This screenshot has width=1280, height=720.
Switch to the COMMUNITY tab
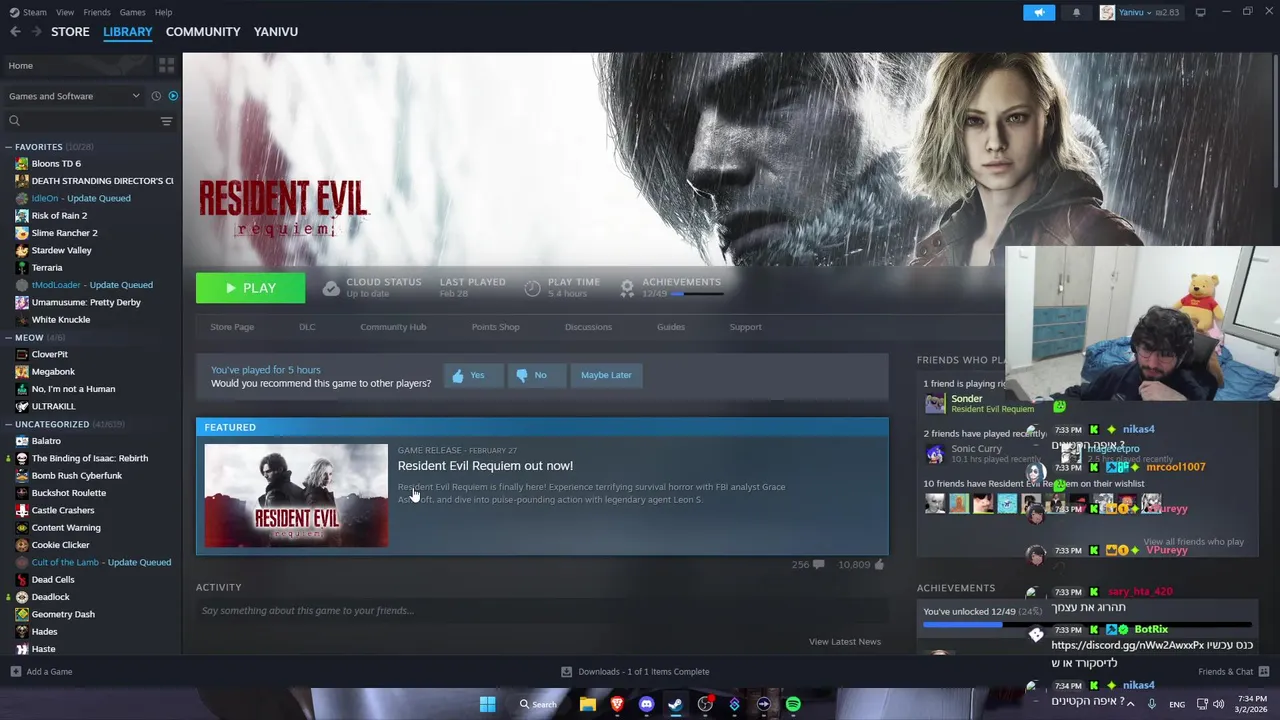(x=203, y=32)
